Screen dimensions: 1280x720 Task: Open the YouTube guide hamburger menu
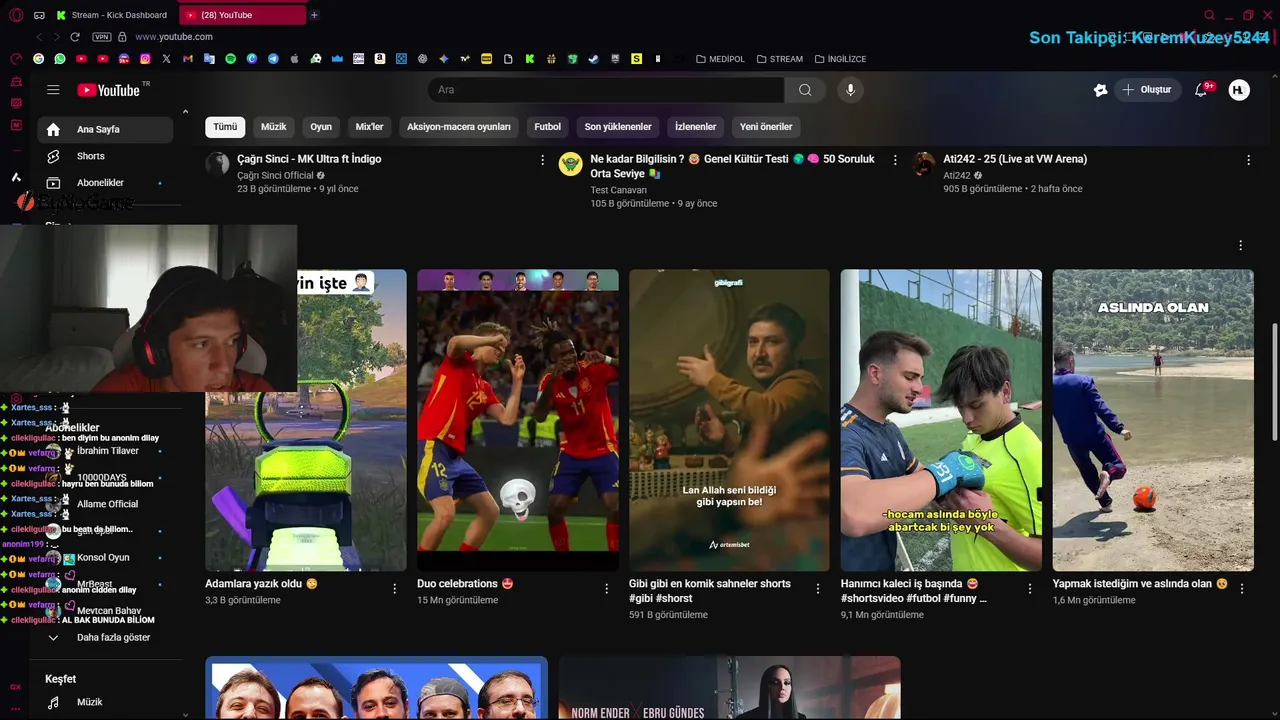53,90
